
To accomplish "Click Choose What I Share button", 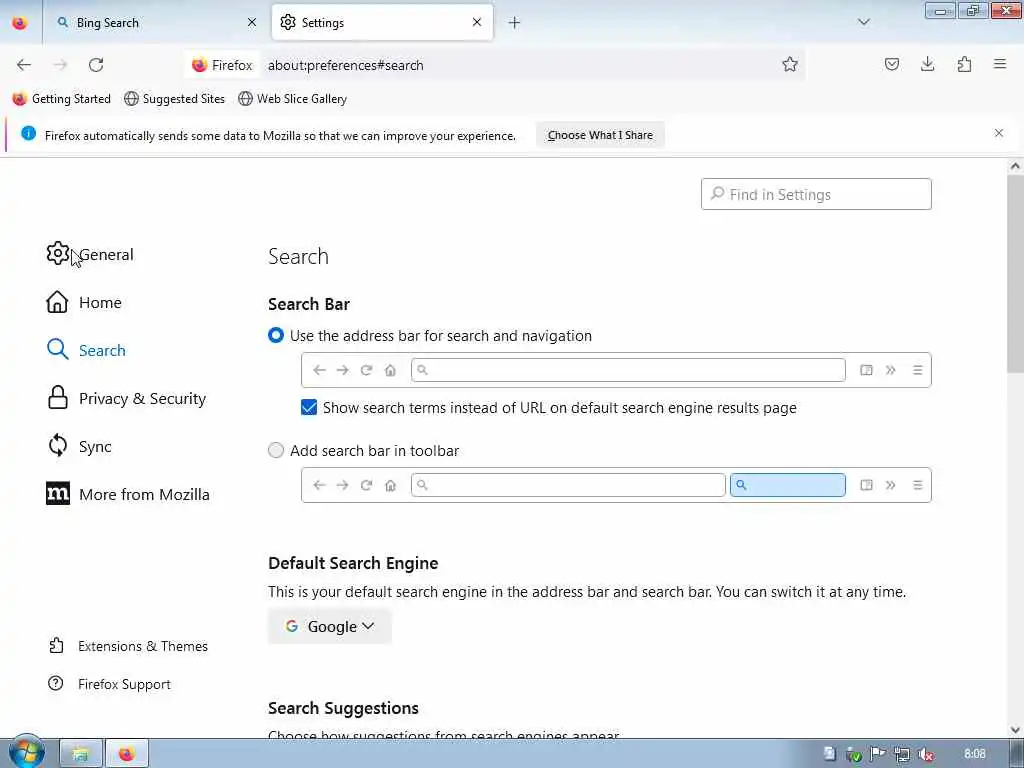I will tap(600, 135).
